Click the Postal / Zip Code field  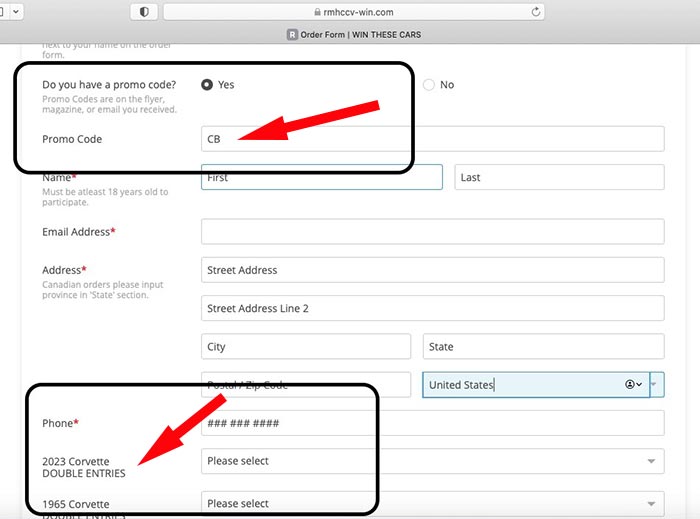pyautogui.click(x=306, y=385)
